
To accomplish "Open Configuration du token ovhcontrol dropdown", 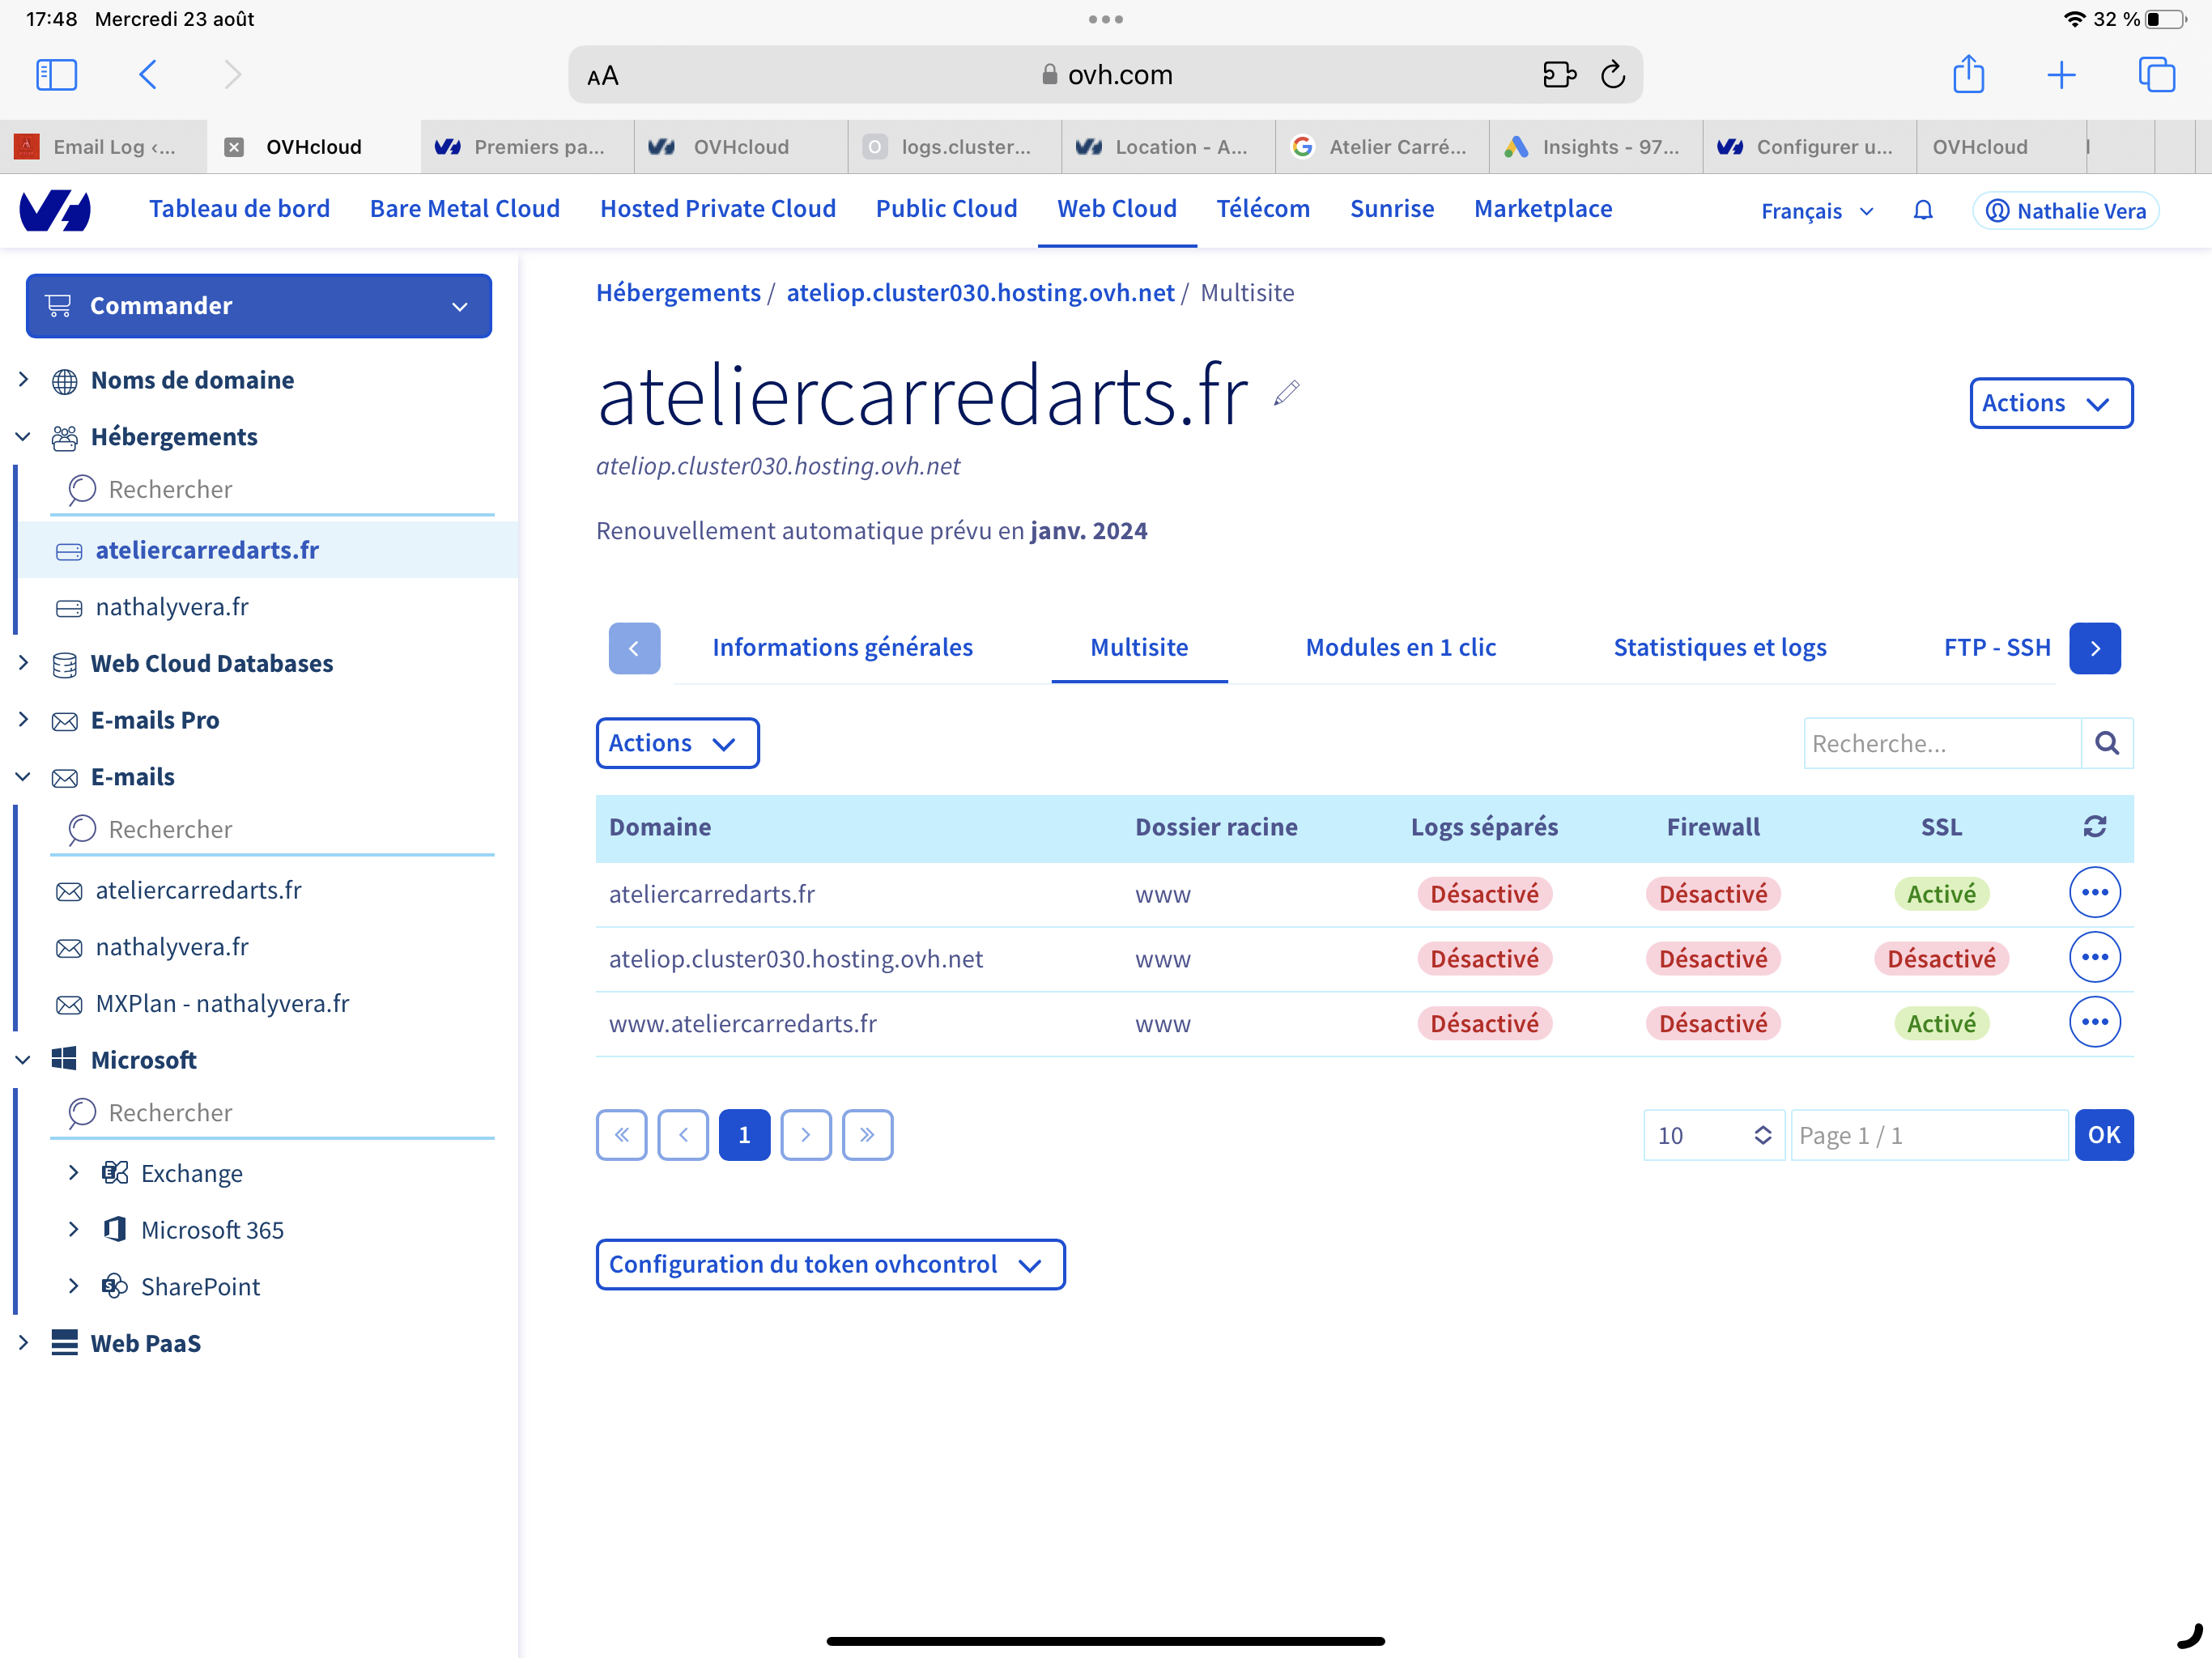I will click(x=829, y=1264).
